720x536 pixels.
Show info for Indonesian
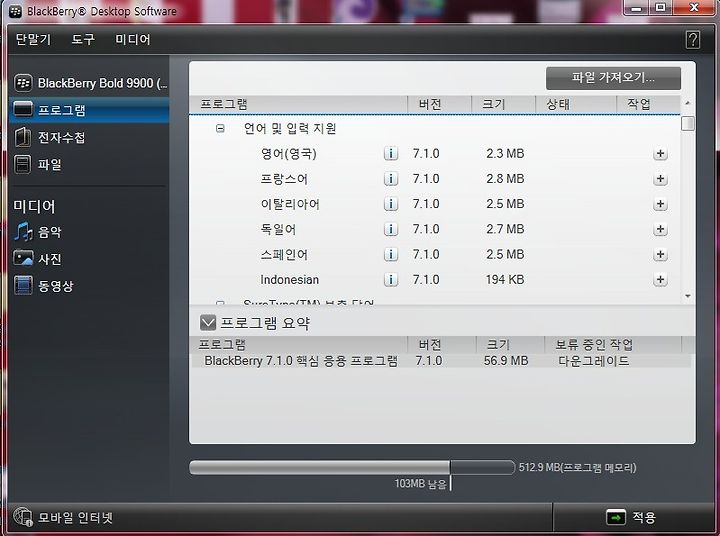click(x=391, y=280)
